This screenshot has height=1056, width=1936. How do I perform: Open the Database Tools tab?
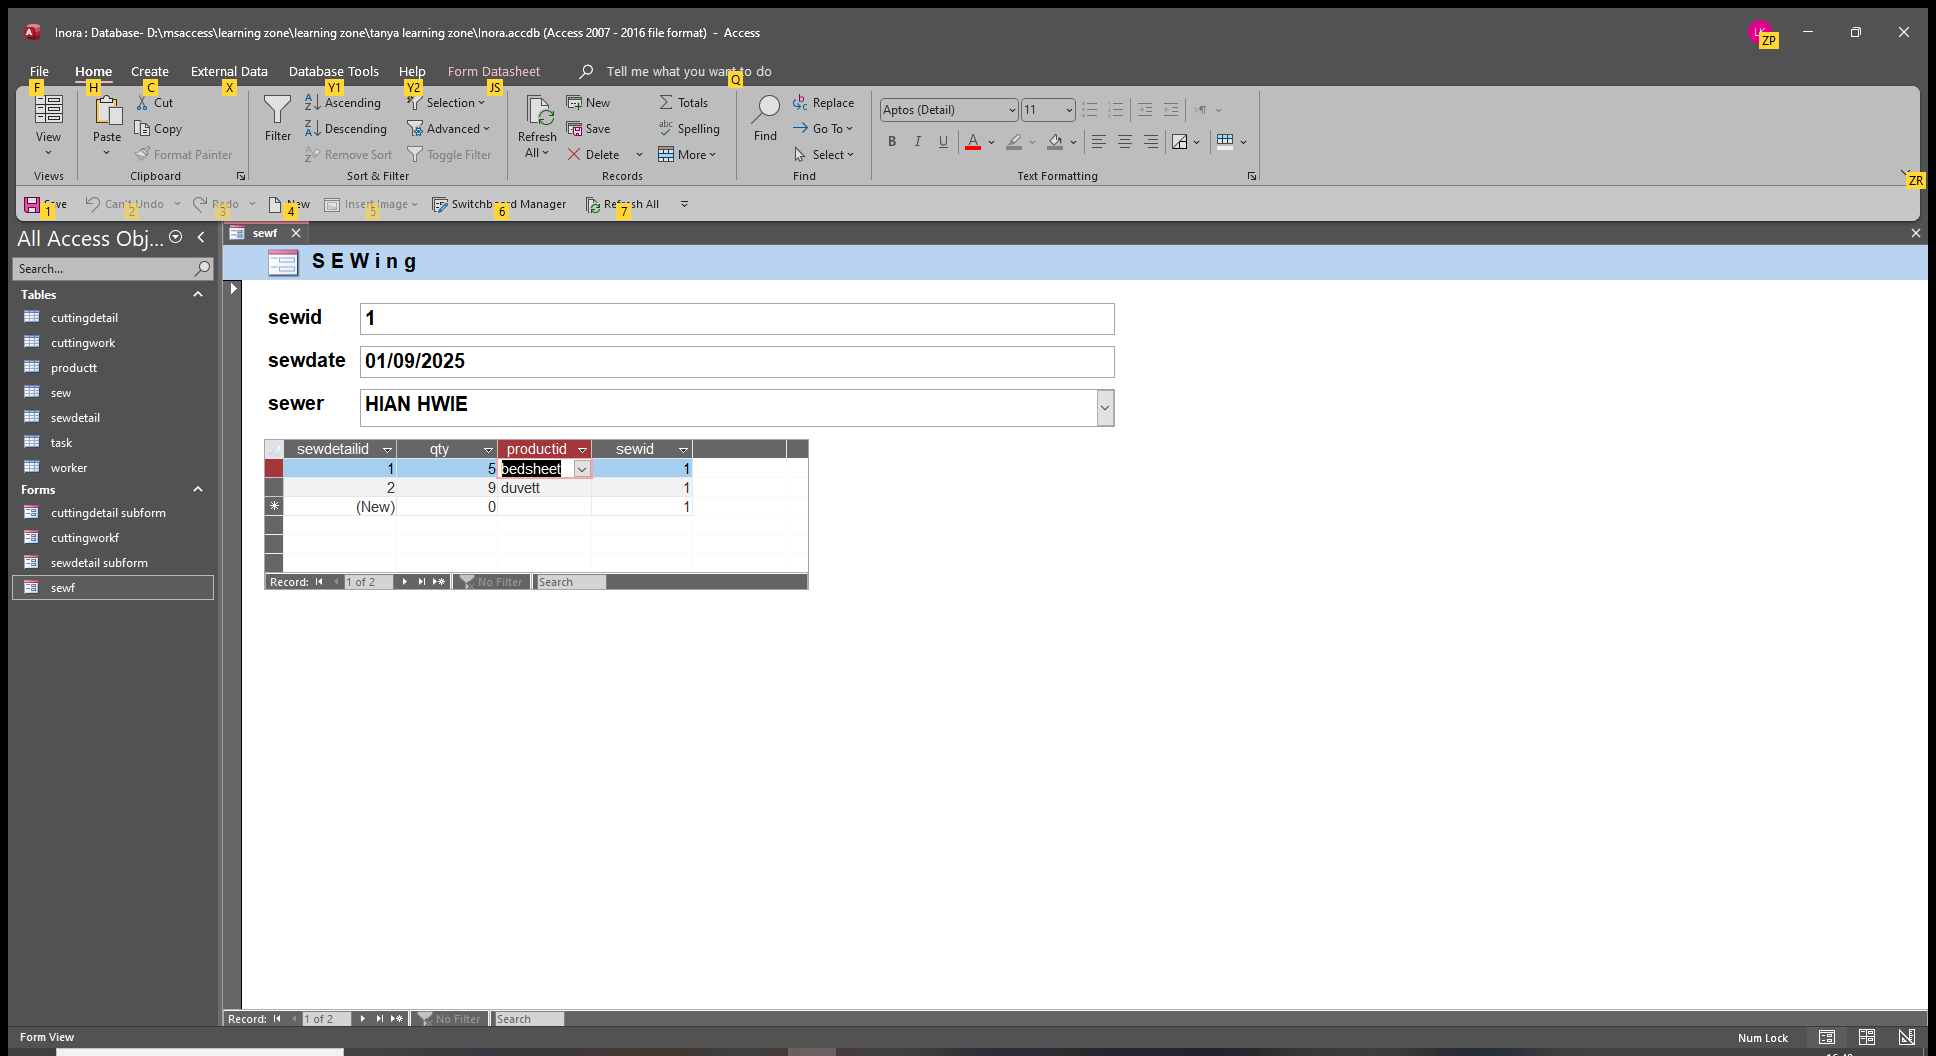333,72
